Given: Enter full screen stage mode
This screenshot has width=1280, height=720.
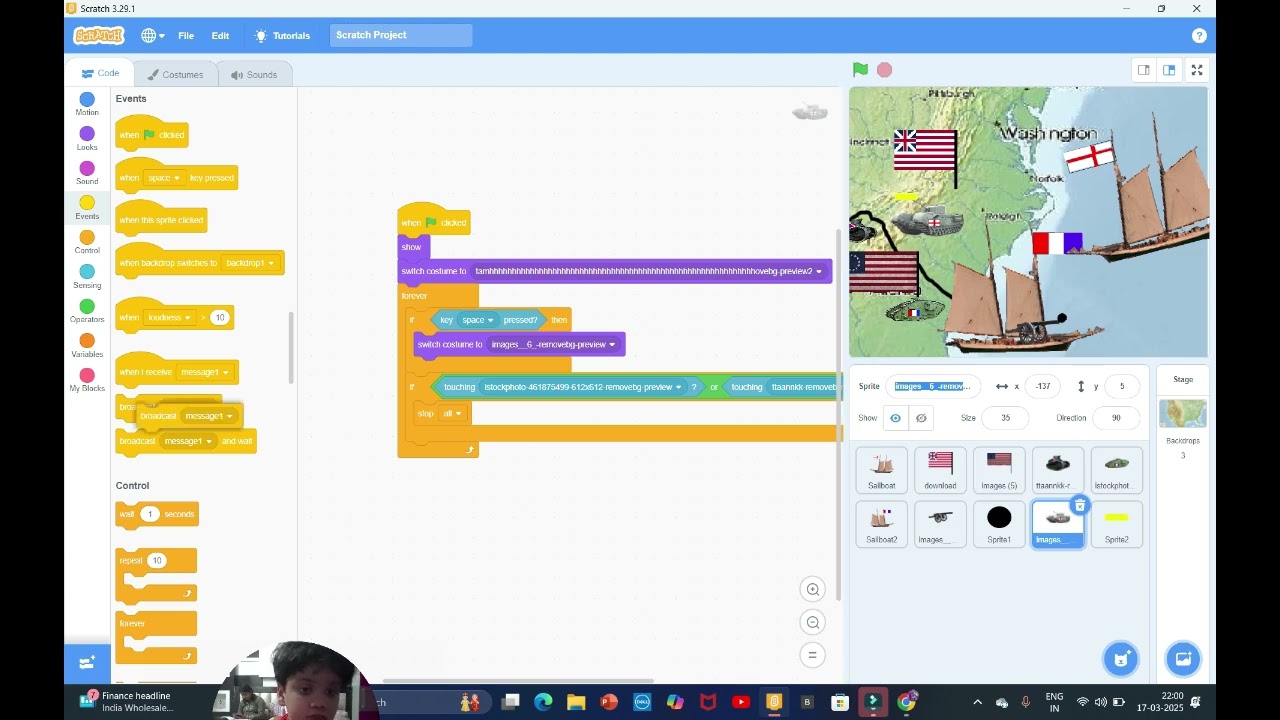Looking at the screenshot, I should [x=1197, y=70].
